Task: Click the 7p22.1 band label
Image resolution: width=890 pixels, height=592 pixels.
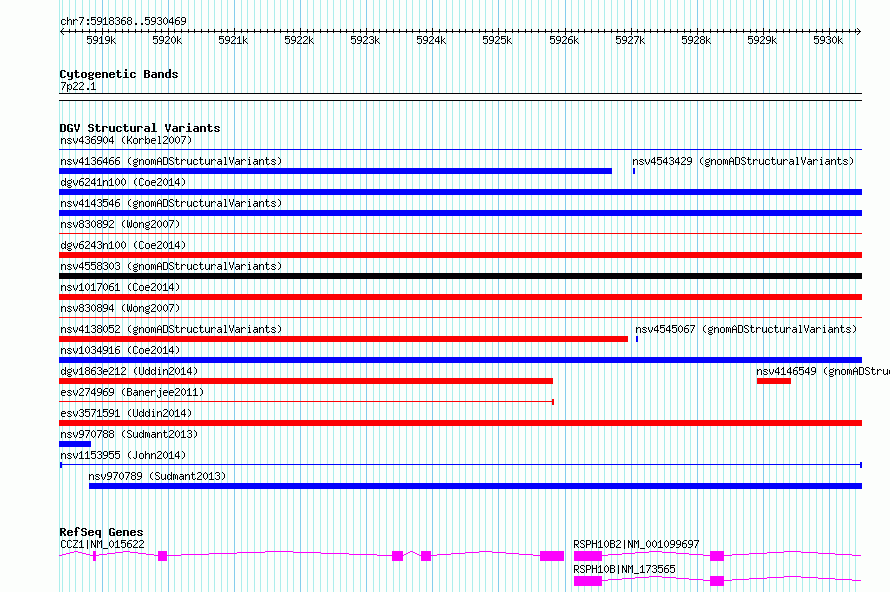Action: click(78, 86)
